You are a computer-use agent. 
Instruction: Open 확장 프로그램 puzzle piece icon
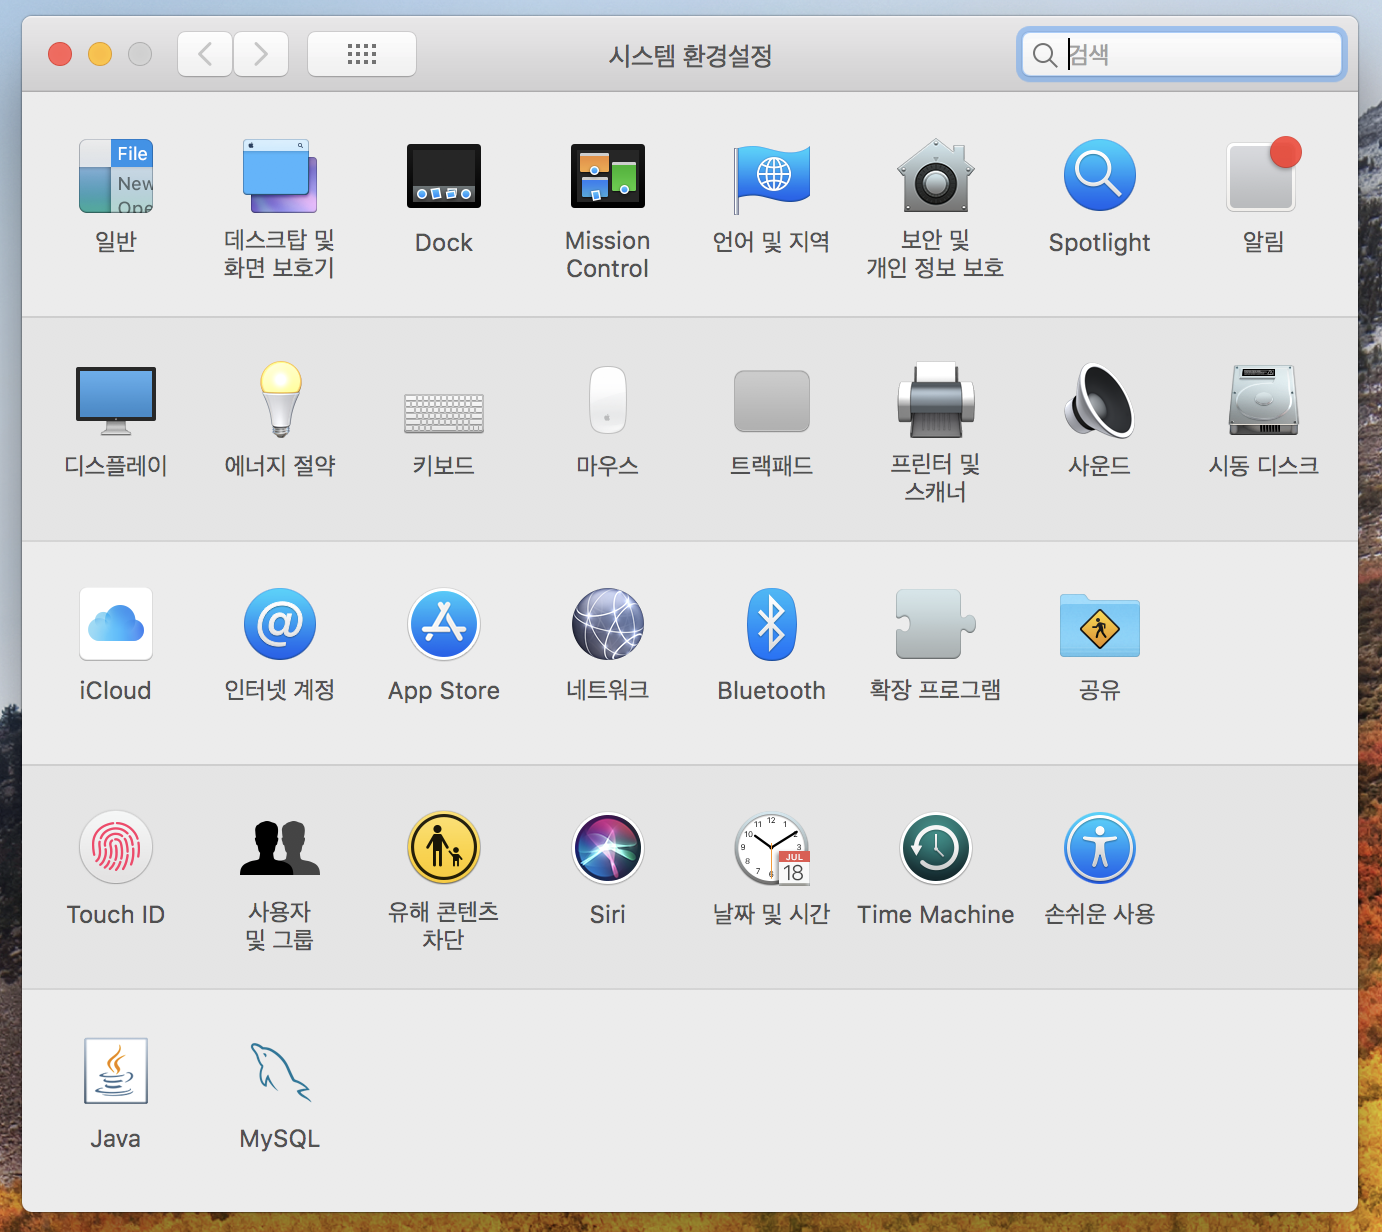point(936,624)
